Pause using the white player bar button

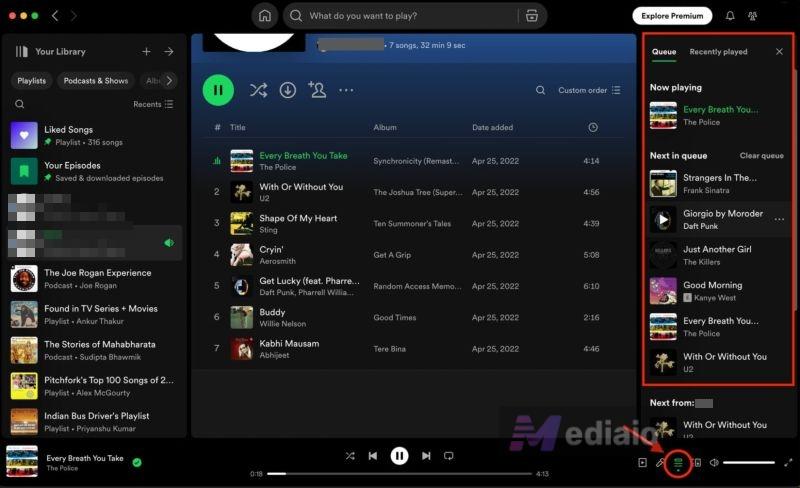click(399, 456)
